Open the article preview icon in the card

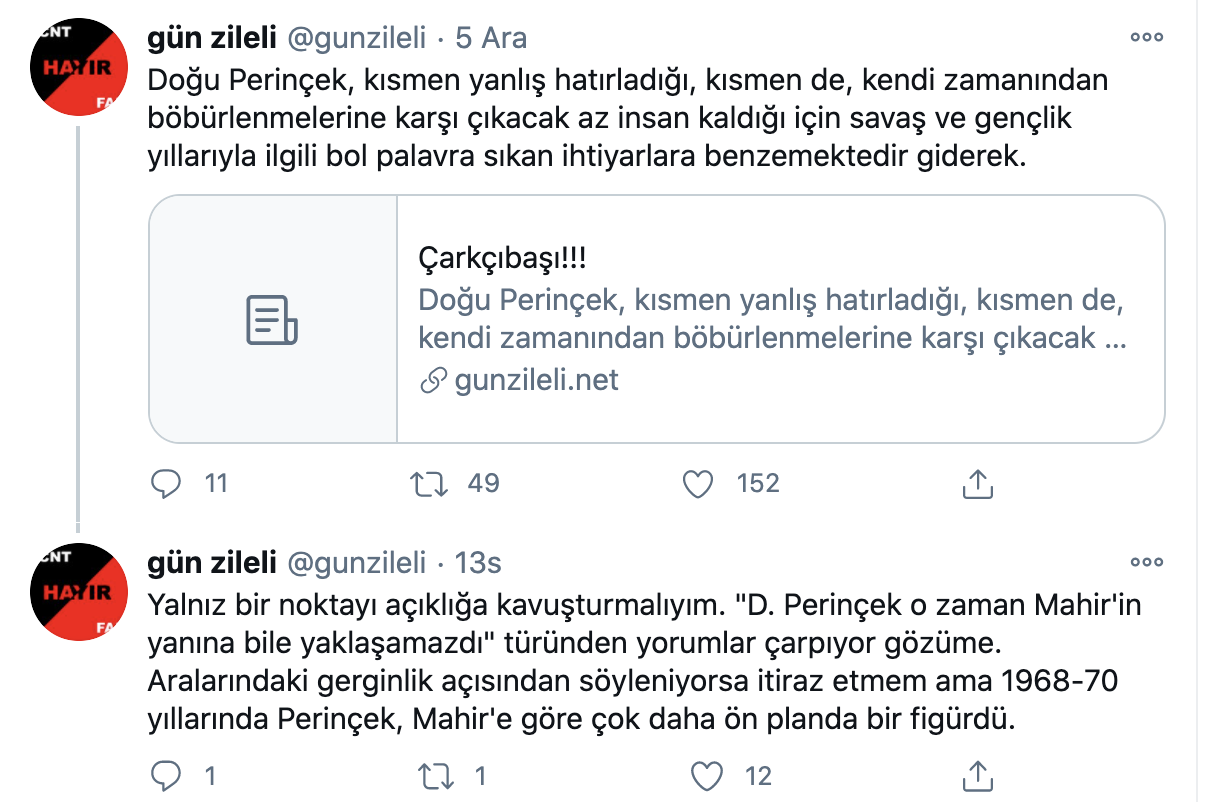point(272,320)
